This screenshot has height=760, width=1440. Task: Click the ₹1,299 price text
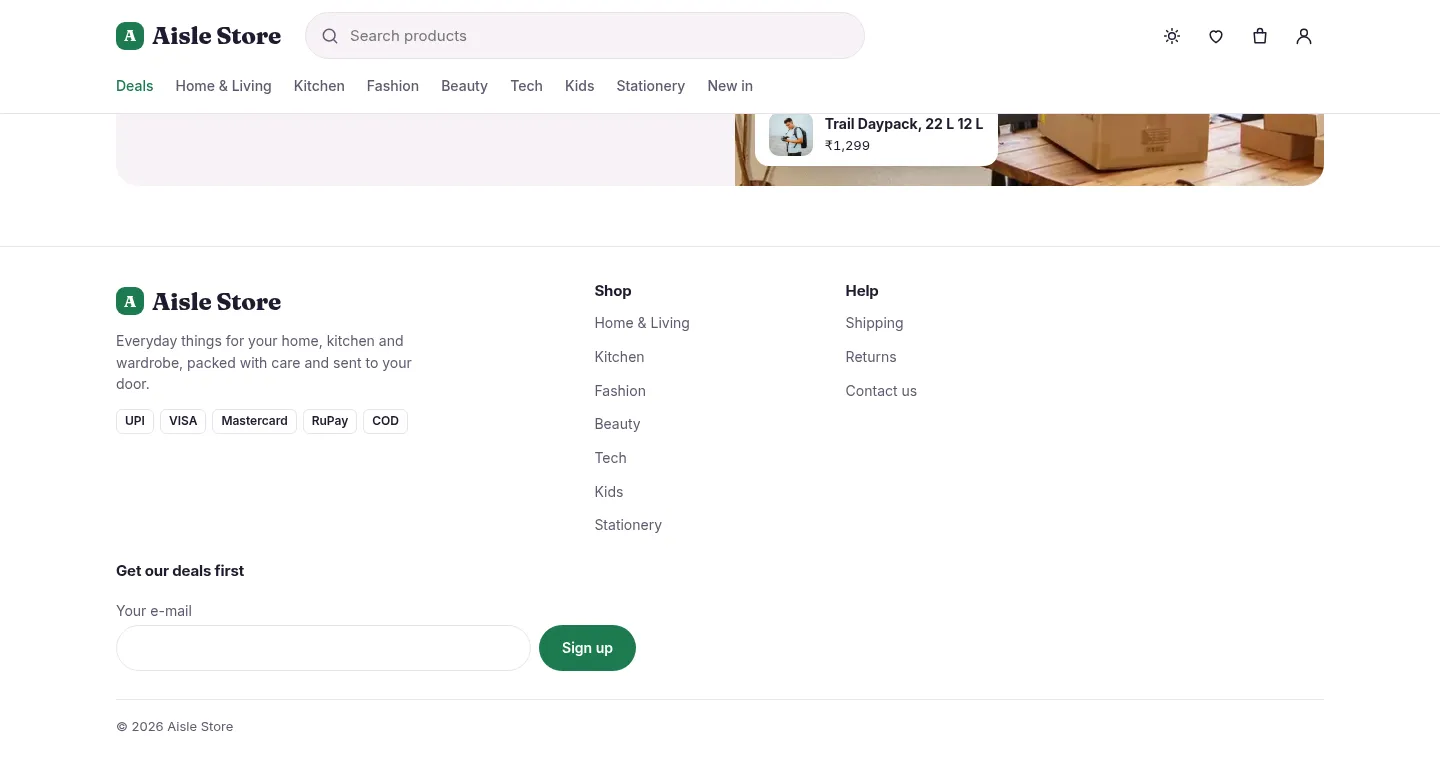[847, 146]
